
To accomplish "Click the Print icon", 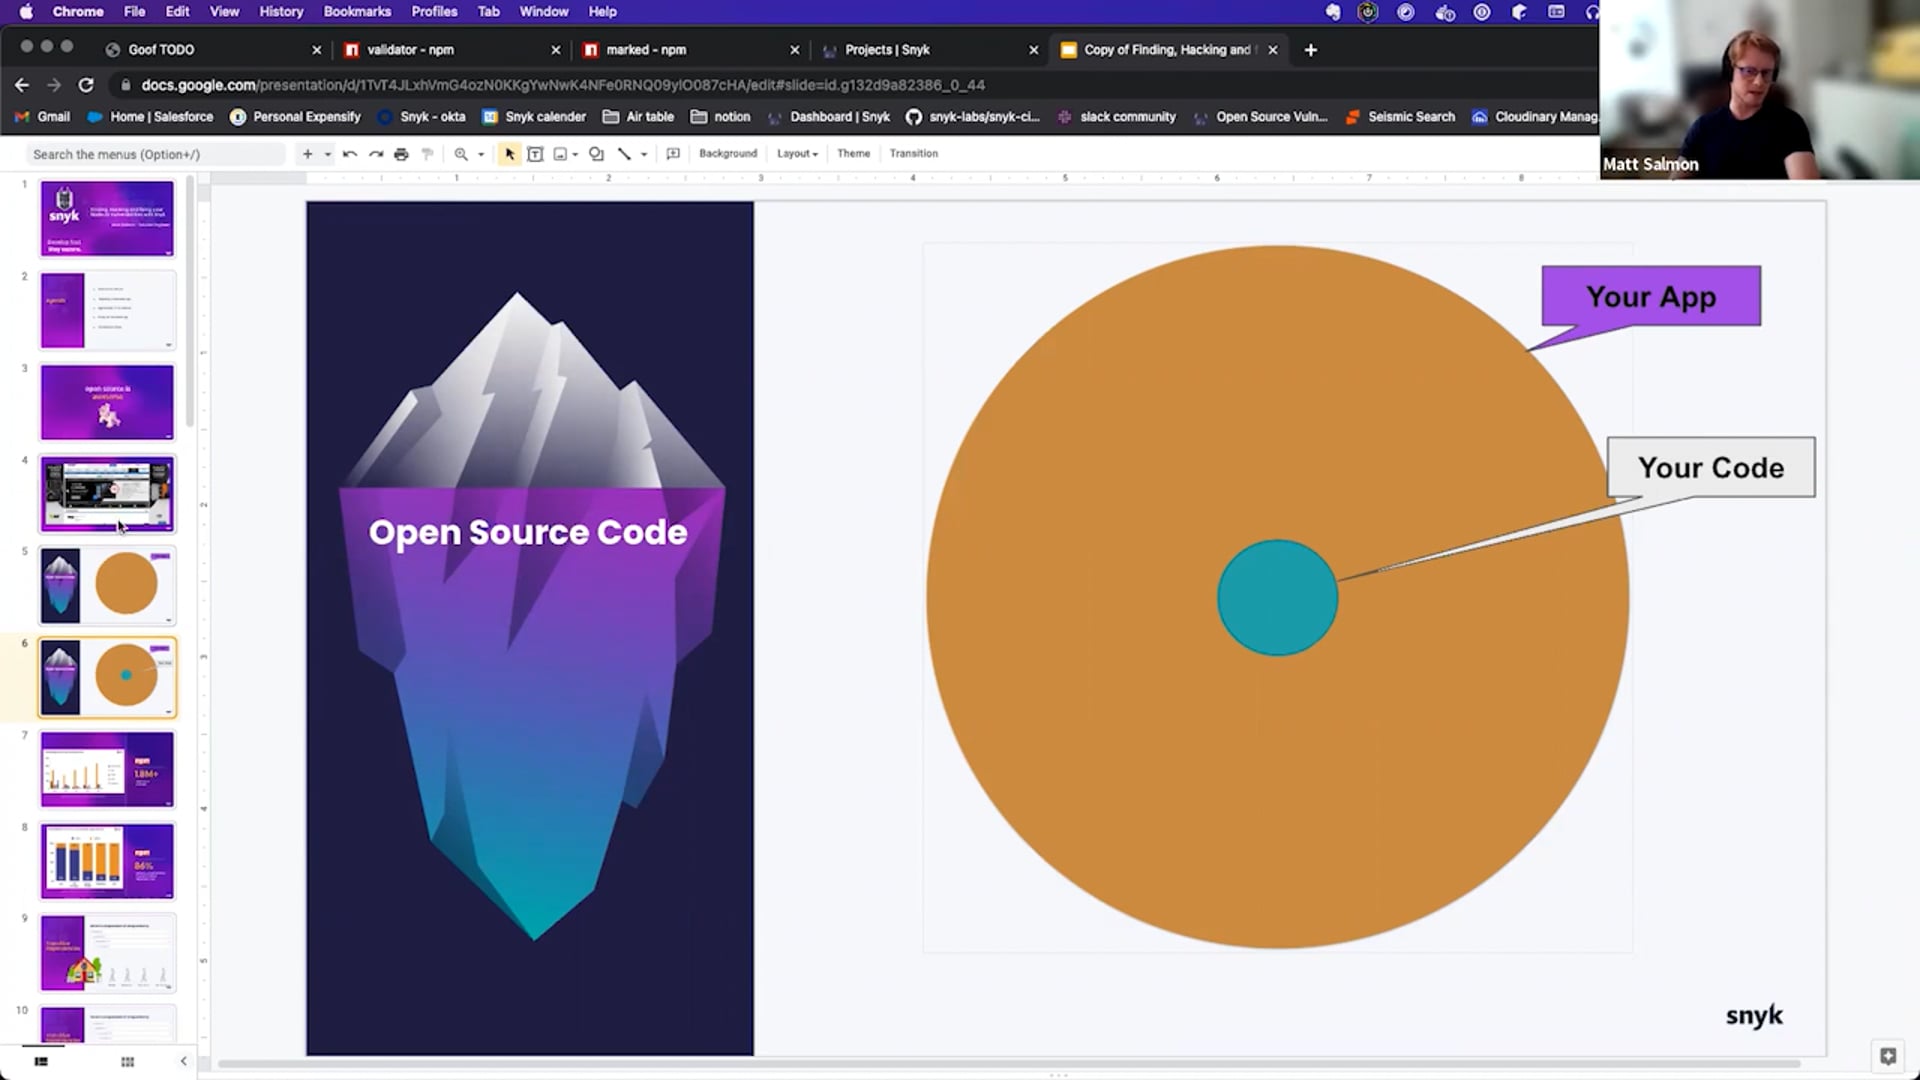I will (401, 154).
